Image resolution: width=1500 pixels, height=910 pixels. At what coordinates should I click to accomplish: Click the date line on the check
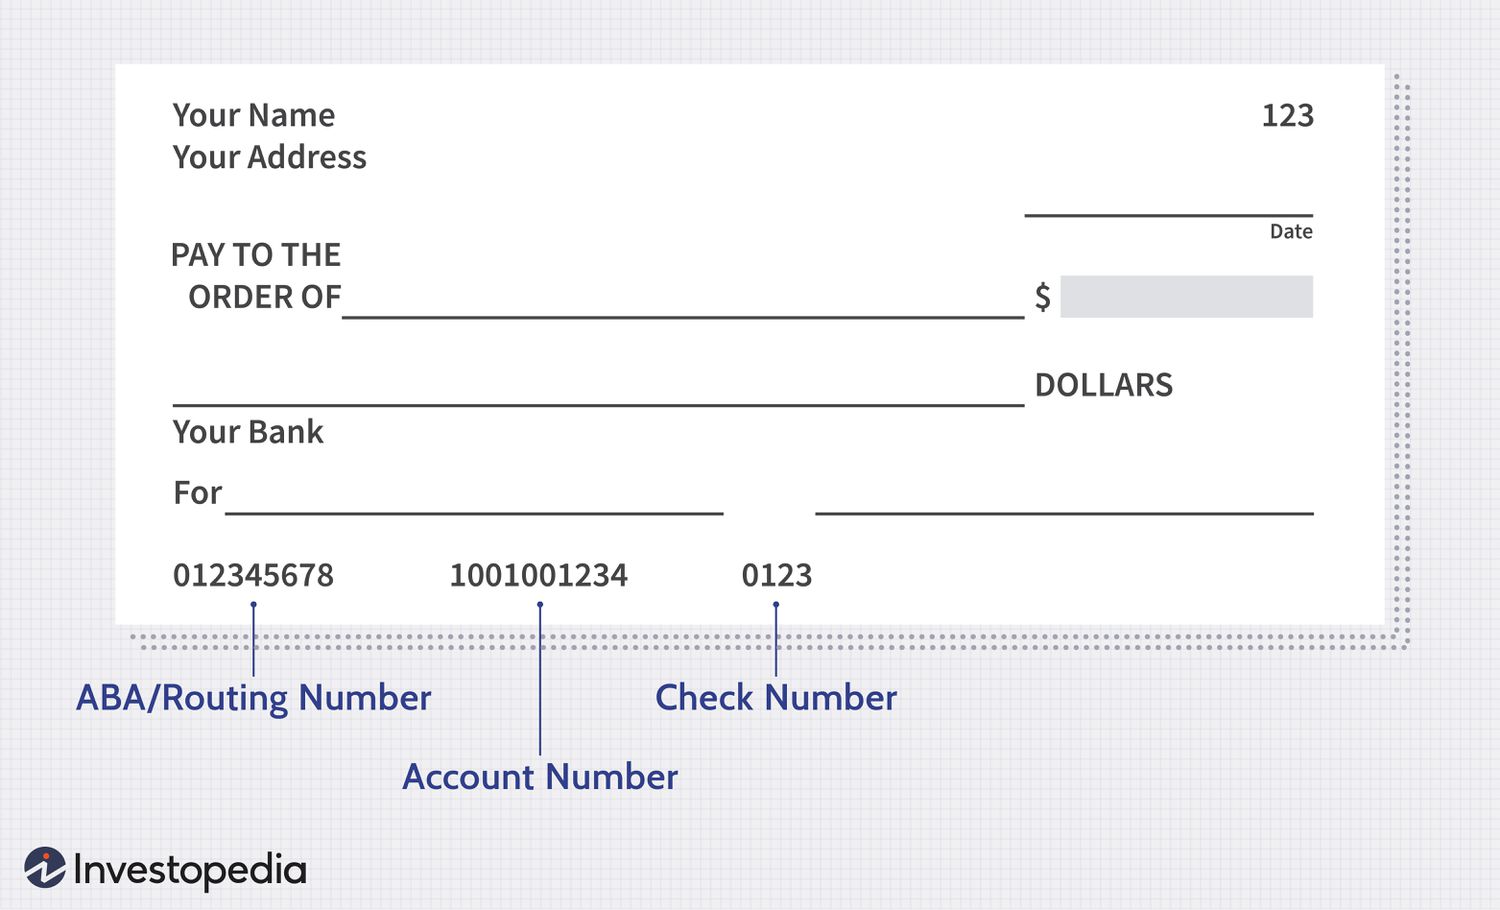click(1168, 212)
